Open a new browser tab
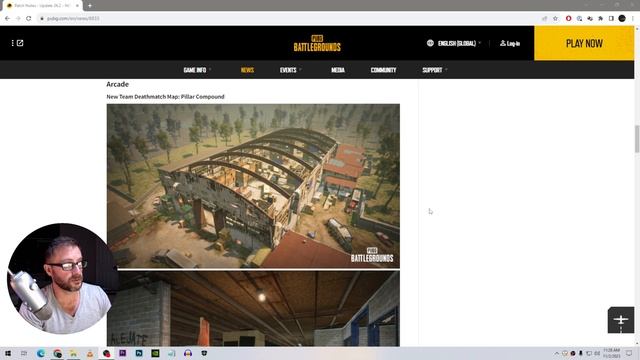 coord(90,6)
